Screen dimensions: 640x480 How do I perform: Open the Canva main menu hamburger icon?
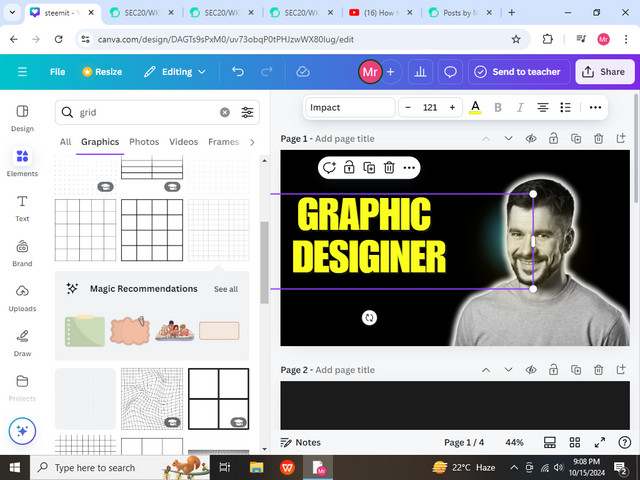tap(22, 72)
